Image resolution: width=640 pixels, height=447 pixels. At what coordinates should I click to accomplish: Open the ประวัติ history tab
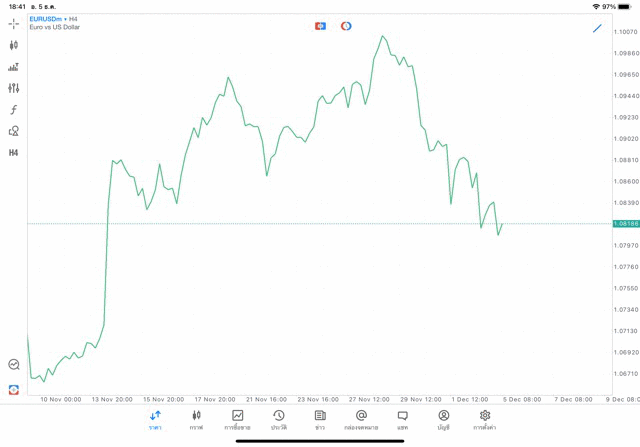(x=278, y=420)
